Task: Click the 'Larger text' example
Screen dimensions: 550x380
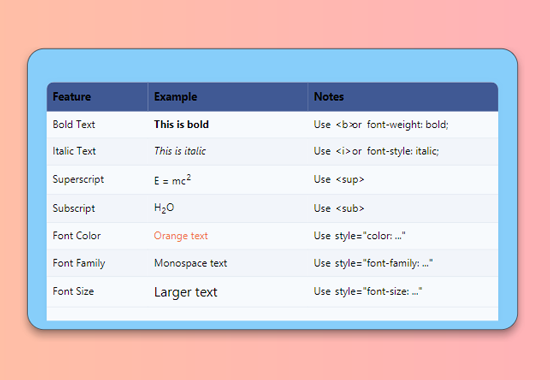Action: (186, 292)
